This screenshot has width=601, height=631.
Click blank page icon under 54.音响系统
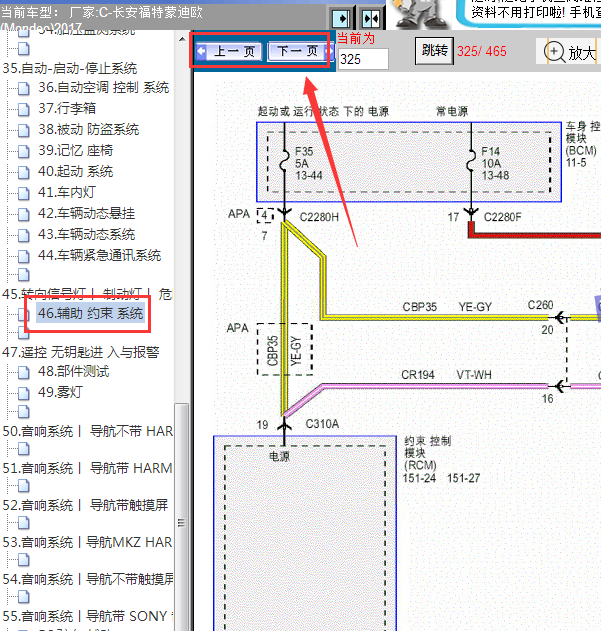pyautogui.click(x=24, y=596)
